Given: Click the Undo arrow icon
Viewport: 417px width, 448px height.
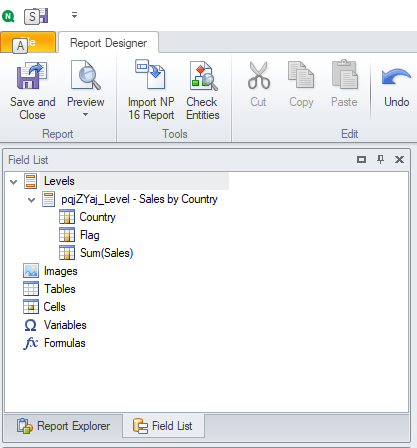Looking at the screenshot, I should click(396, 77).
